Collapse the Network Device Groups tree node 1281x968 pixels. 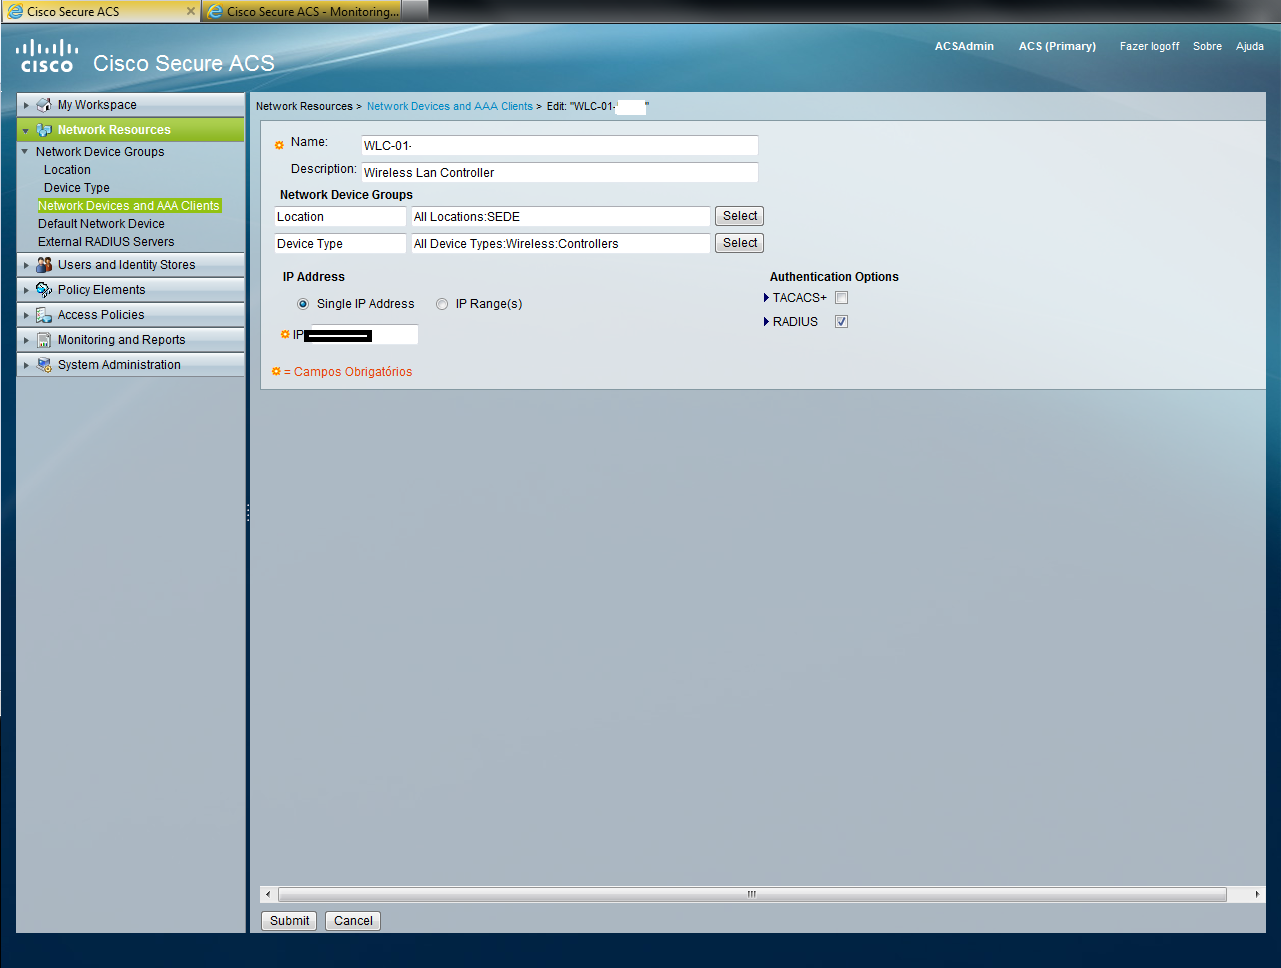click(x=25, y=152)
